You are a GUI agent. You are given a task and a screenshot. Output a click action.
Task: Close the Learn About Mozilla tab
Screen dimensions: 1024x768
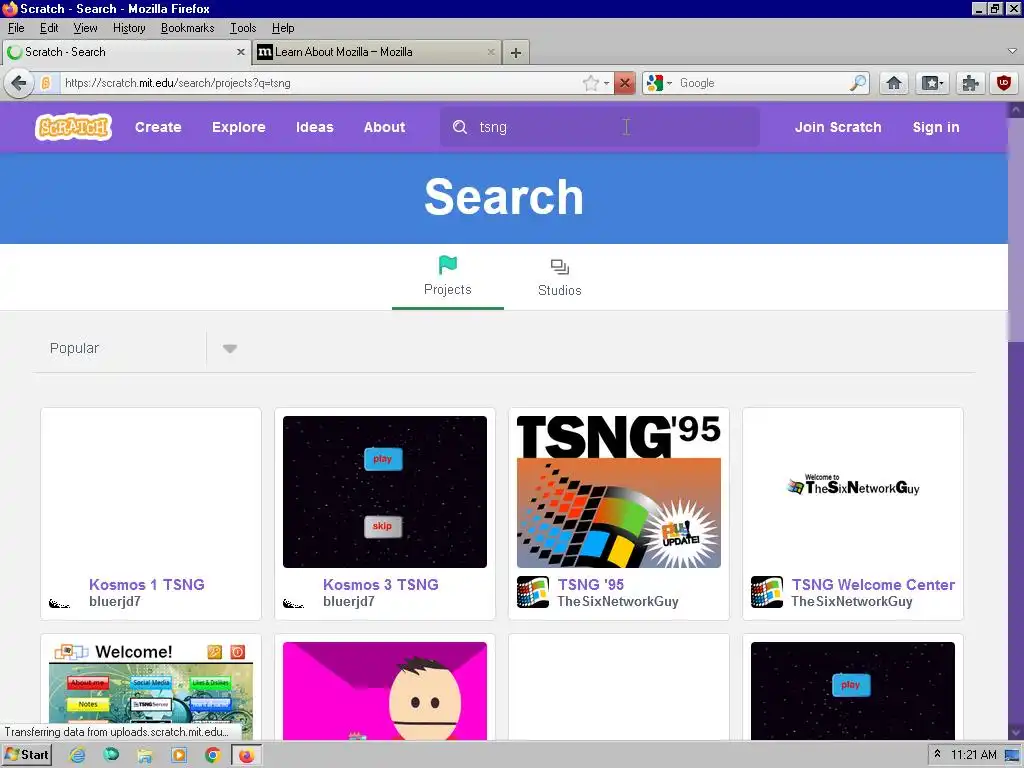pos(491,52)
